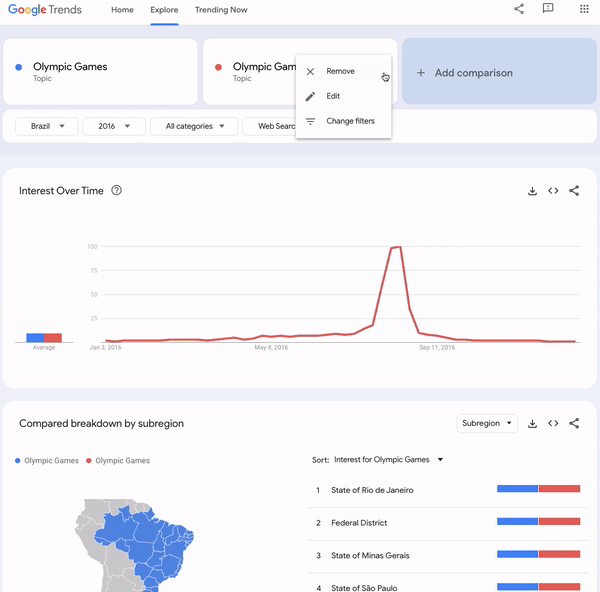The height and width of the screenshot is (592, 600).
Task: Click State of Minas Gerais row
Action: (448, 555)
